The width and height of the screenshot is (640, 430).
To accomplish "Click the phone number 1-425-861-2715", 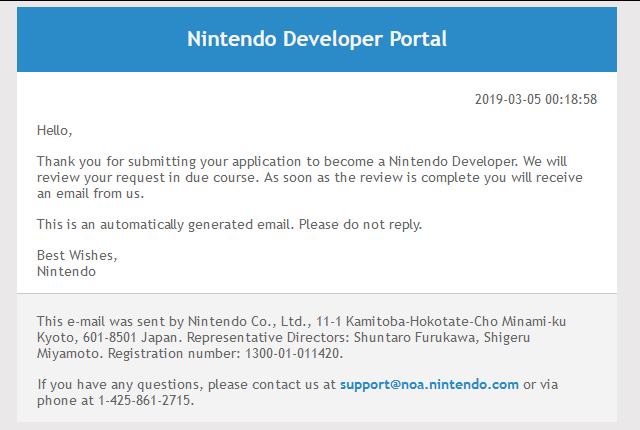I will 146,400.
